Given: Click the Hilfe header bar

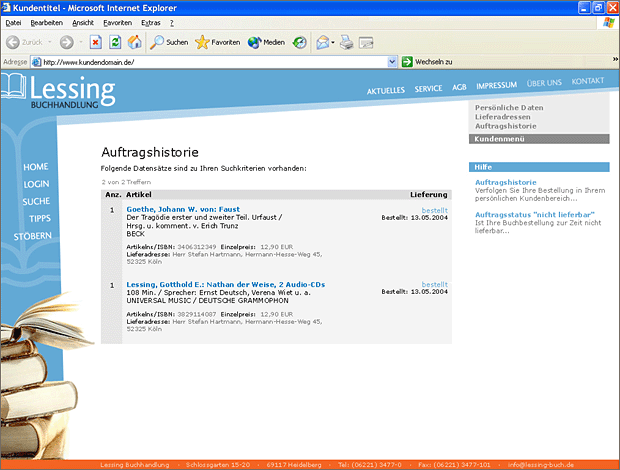Looking at the screenshot, I should tap(539, 167).
